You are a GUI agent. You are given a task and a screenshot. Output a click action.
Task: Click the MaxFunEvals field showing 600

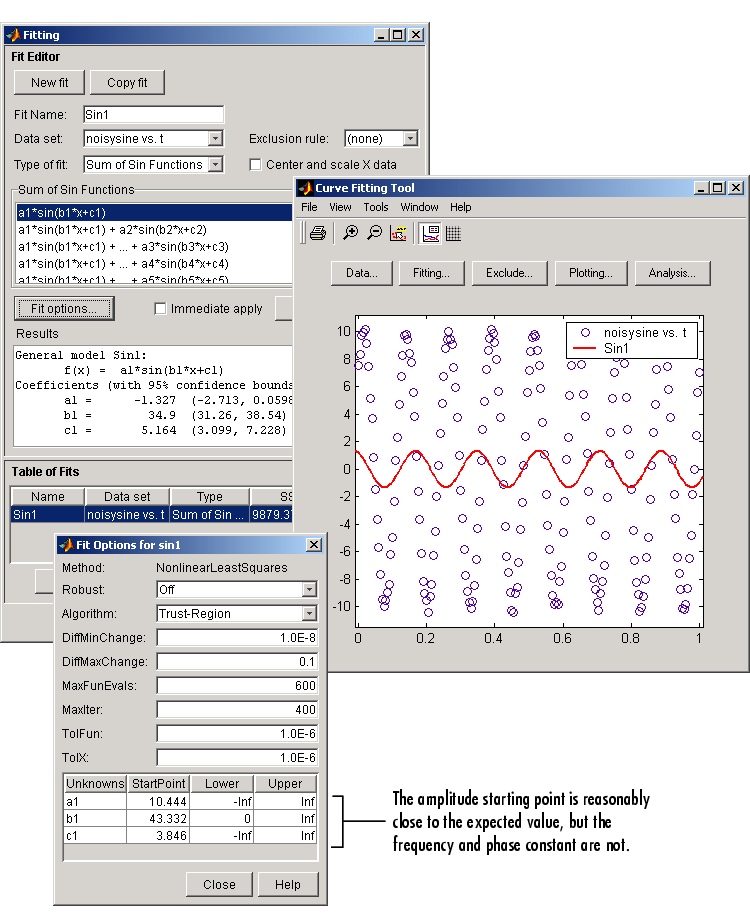(x=237, y=686)
